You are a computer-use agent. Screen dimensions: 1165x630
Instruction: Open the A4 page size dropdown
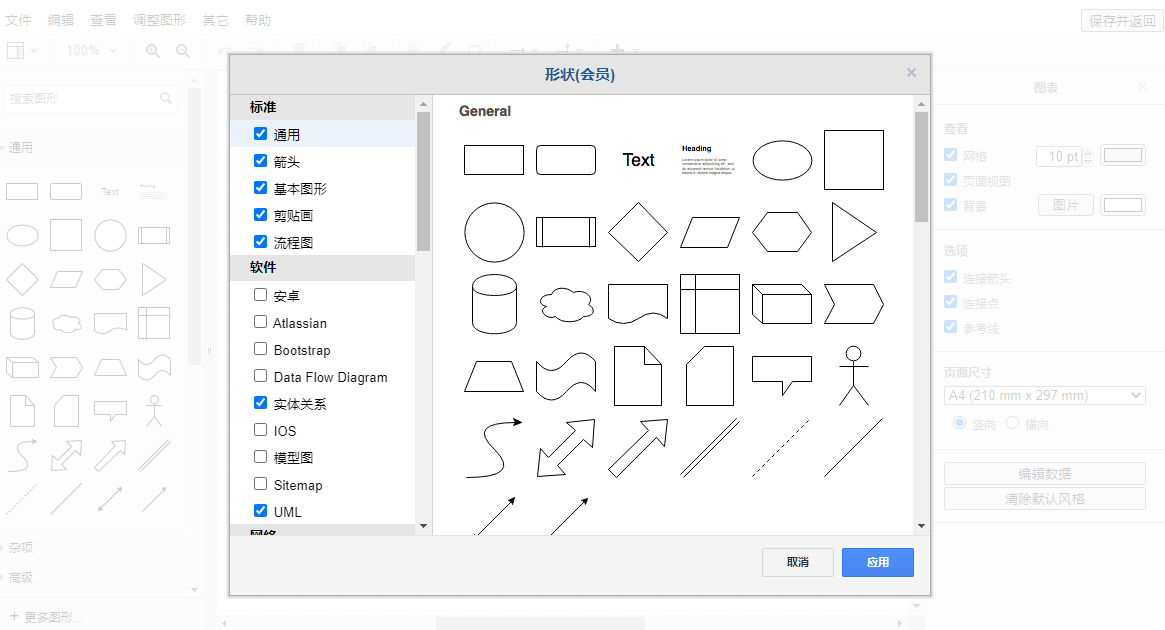click(1045, 395)
